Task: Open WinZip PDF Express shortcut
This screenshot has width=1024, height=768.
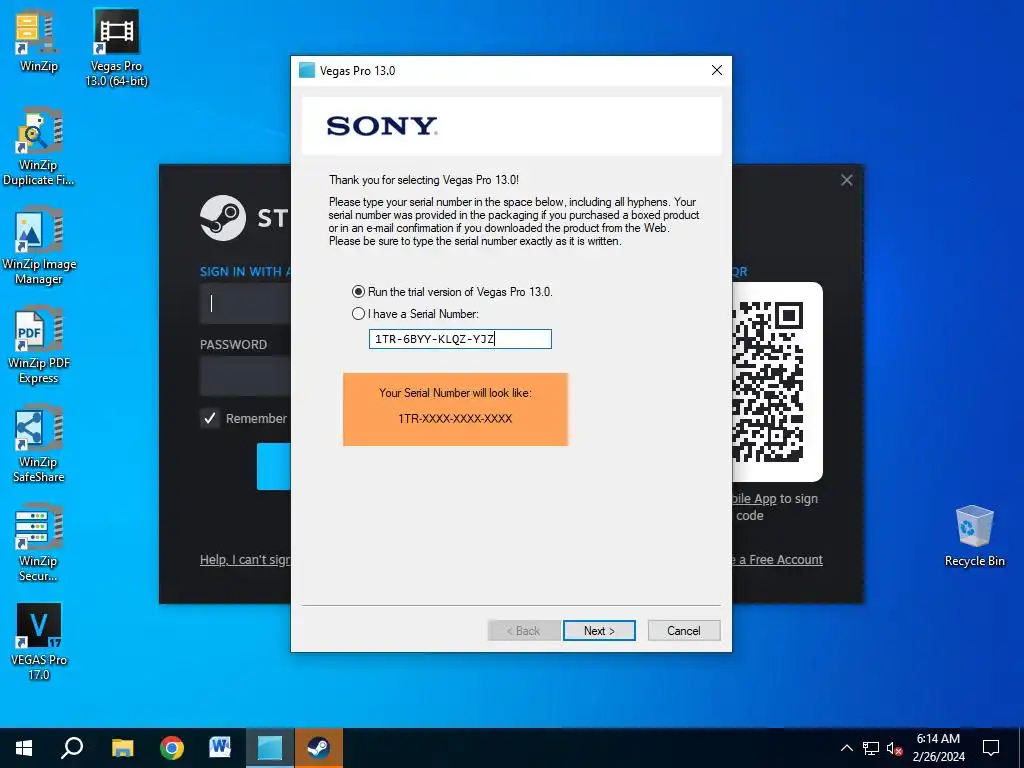Action: click(39, 345)
